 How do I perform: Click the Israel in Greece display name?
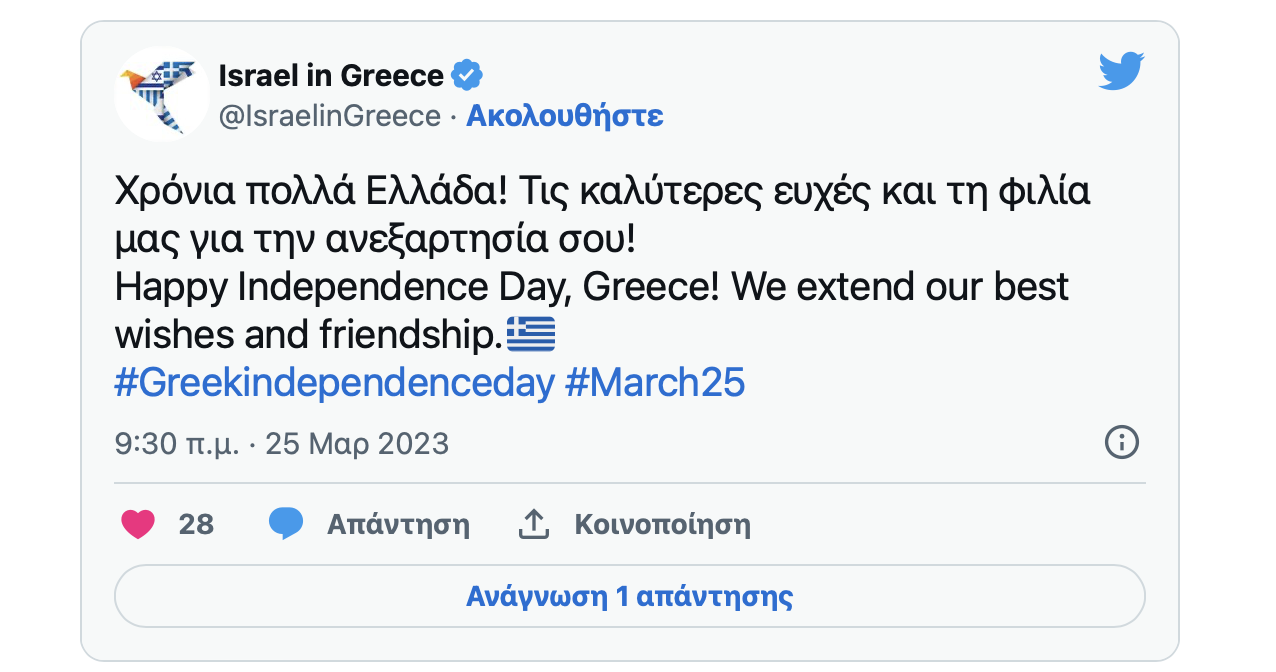coord(331,75)
